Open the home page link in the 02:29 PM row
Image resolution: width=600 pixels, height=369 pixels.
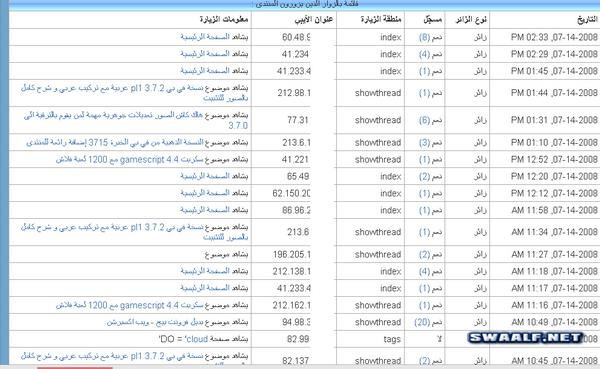tap(205, 54)
